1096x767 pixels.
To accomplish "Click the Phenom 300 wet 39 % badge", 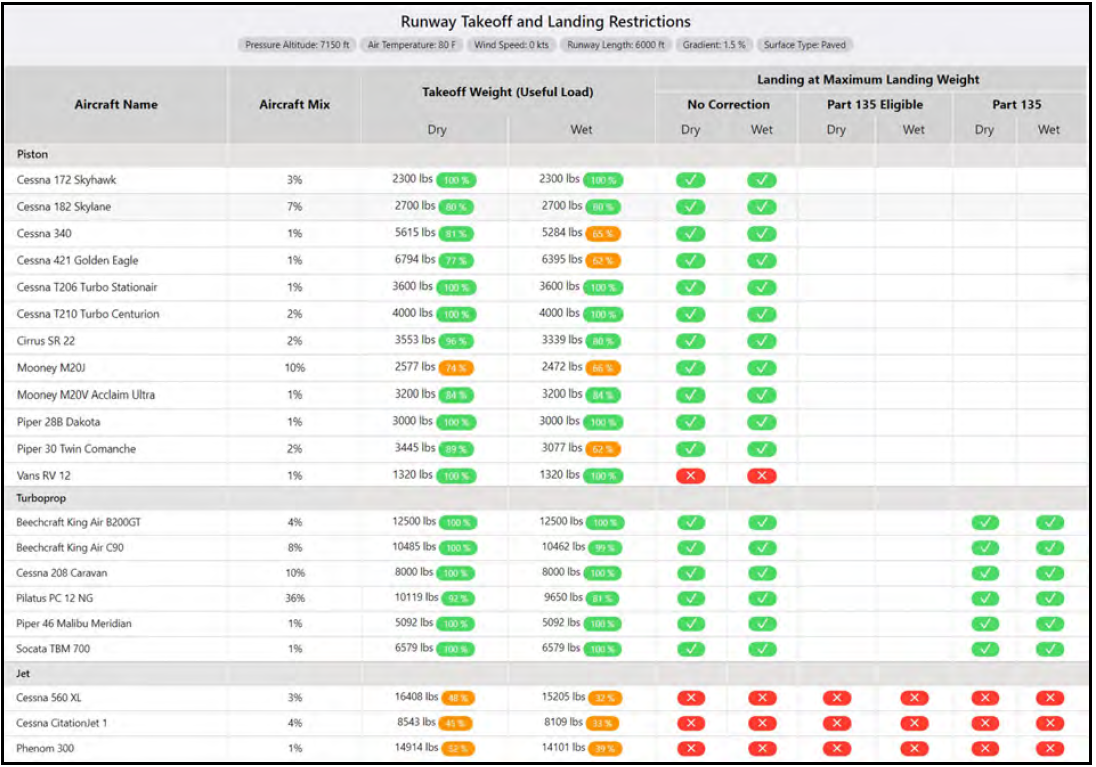I will point(605,748).
